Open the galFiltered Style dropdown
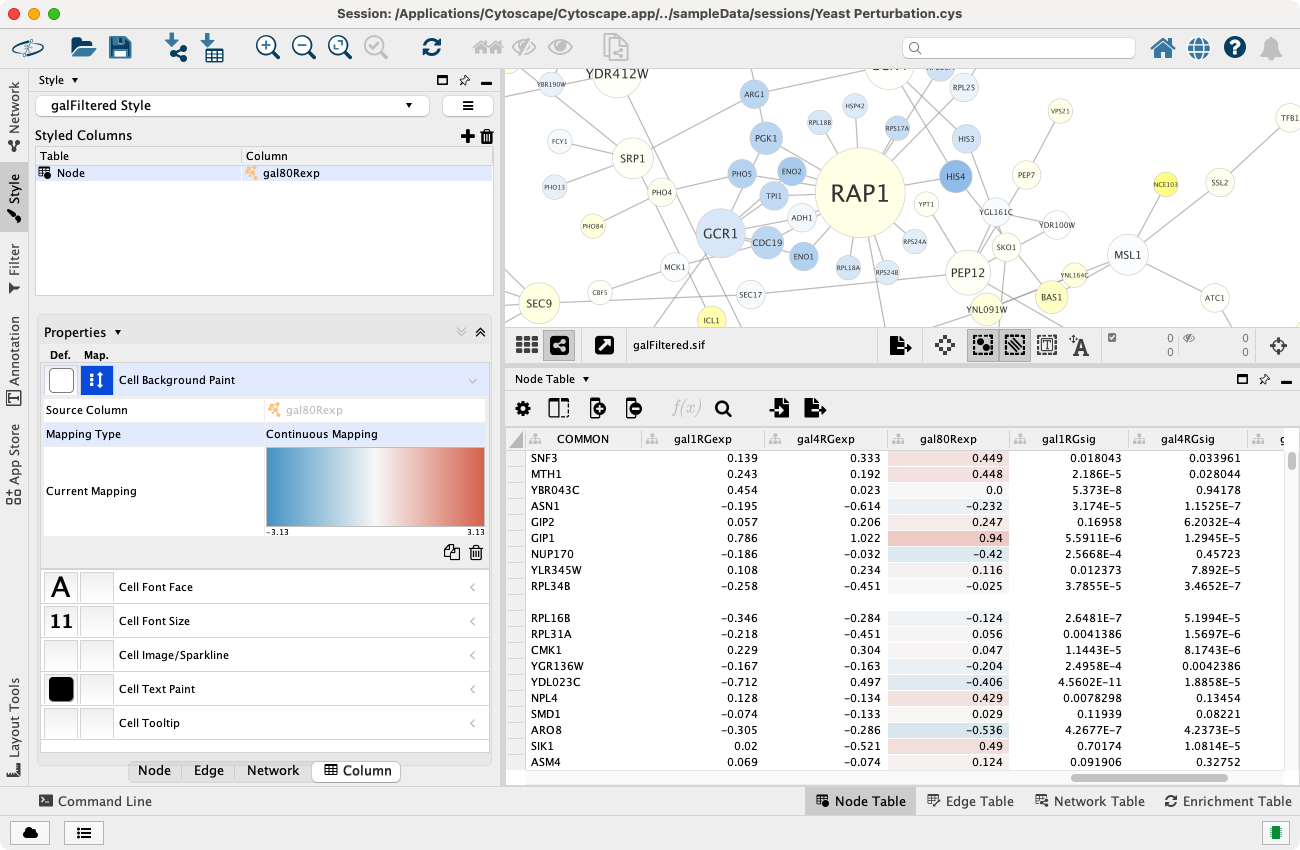 (x=232, y=106)
